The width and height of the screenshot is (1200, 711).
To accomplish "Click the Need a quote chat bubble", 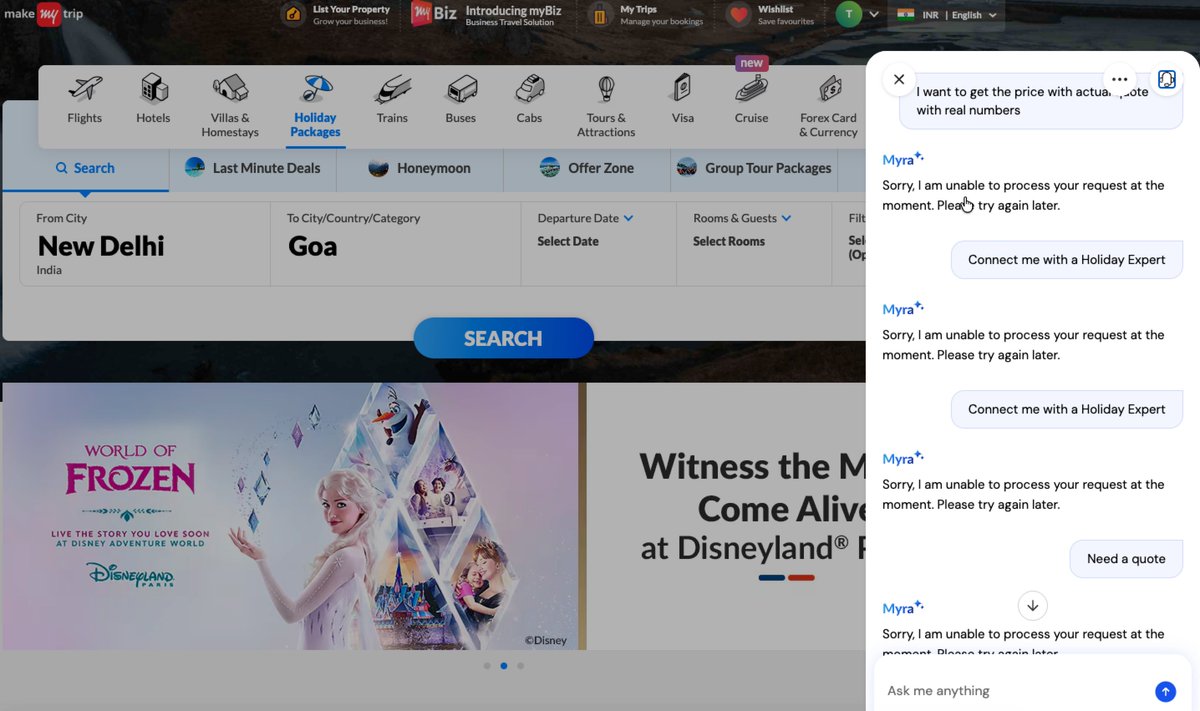I will (1126, 559).
